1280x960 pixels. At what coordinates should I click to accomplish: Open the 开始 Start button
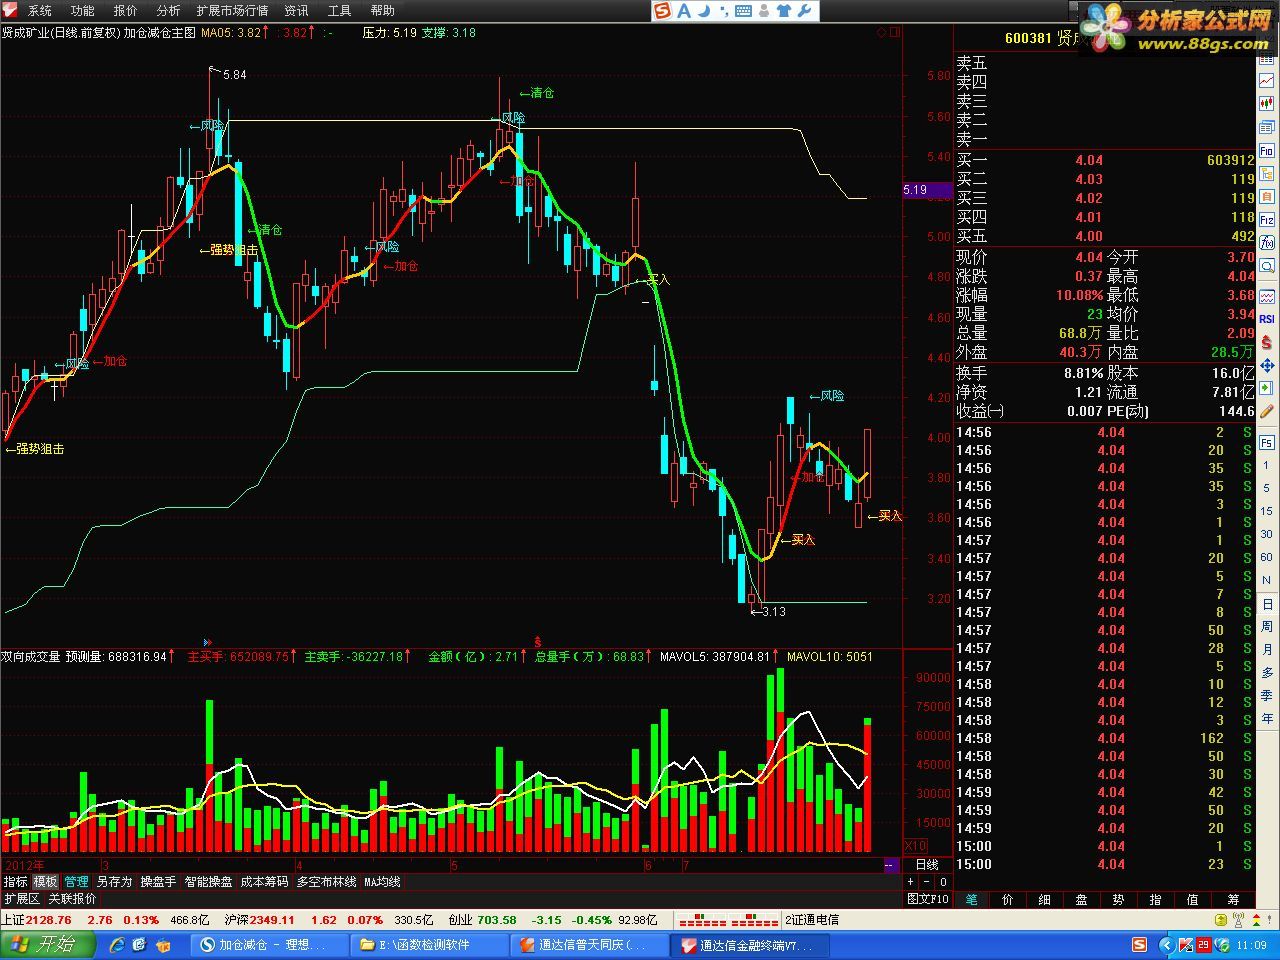(47, 944)
